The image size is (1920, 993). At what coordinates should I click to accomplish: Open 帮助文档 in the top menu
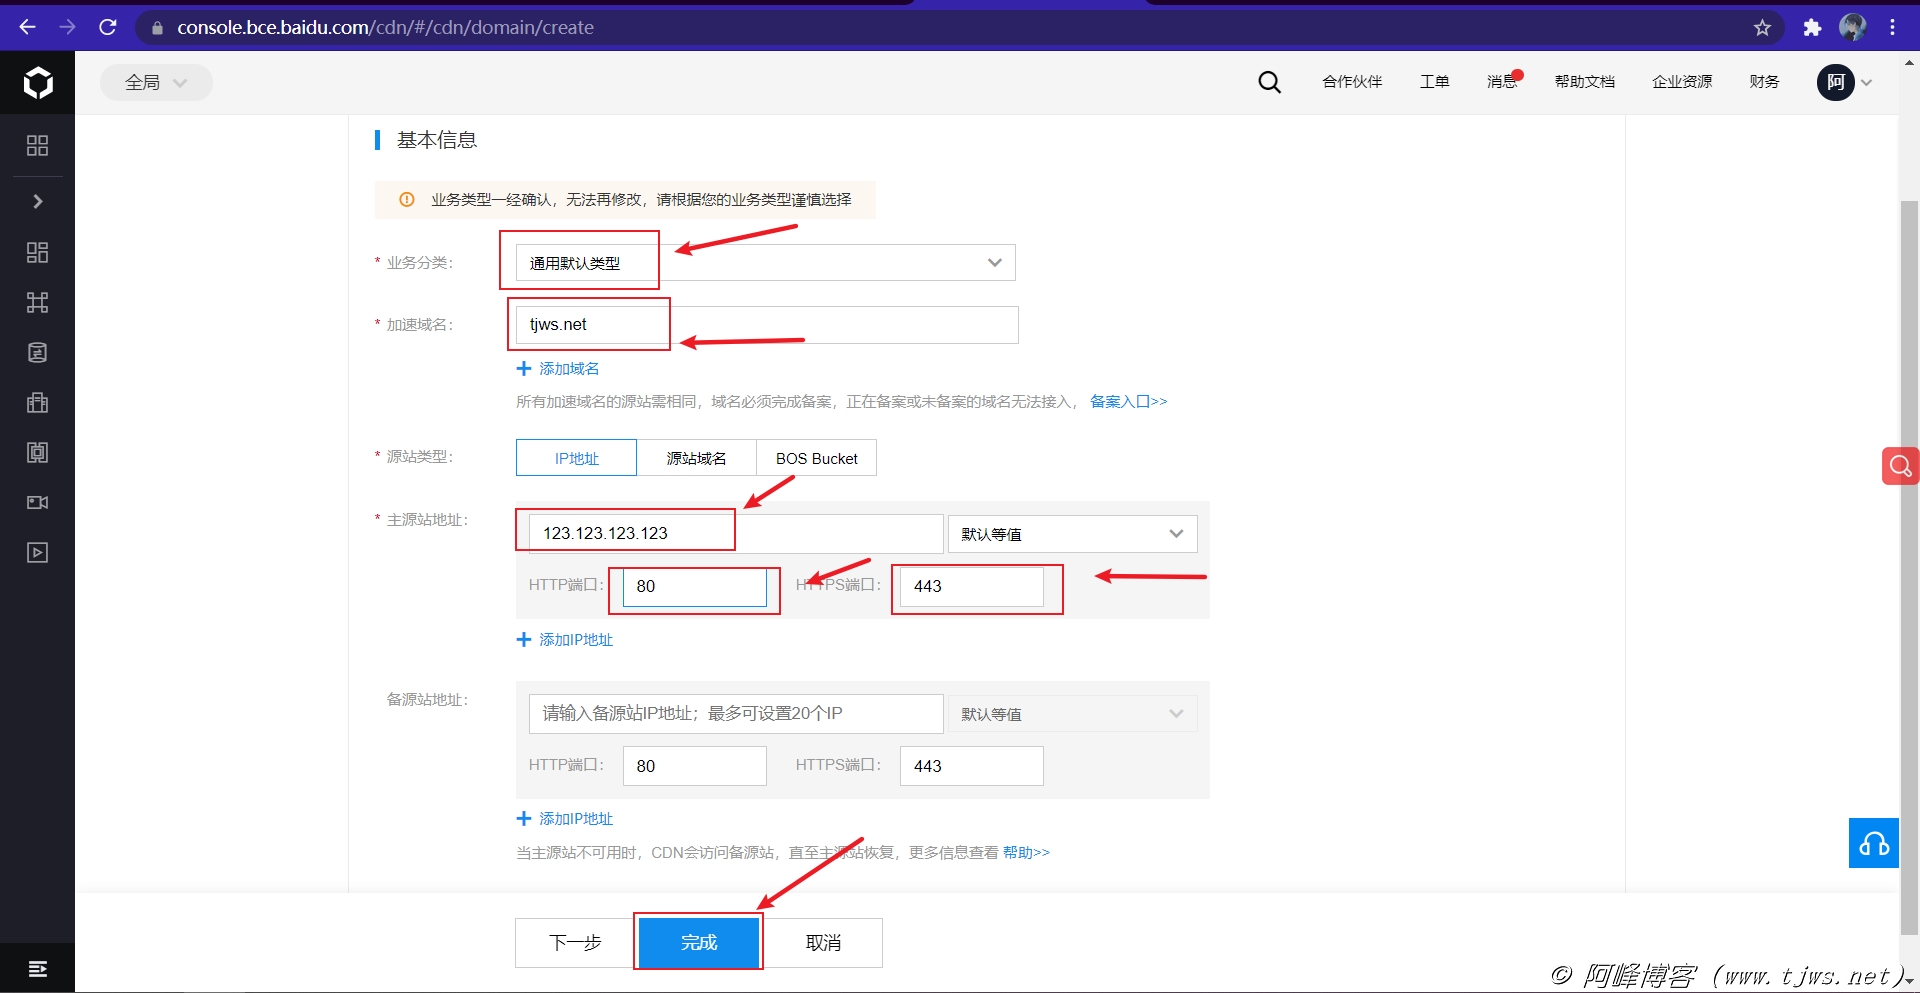[1584, 82]
